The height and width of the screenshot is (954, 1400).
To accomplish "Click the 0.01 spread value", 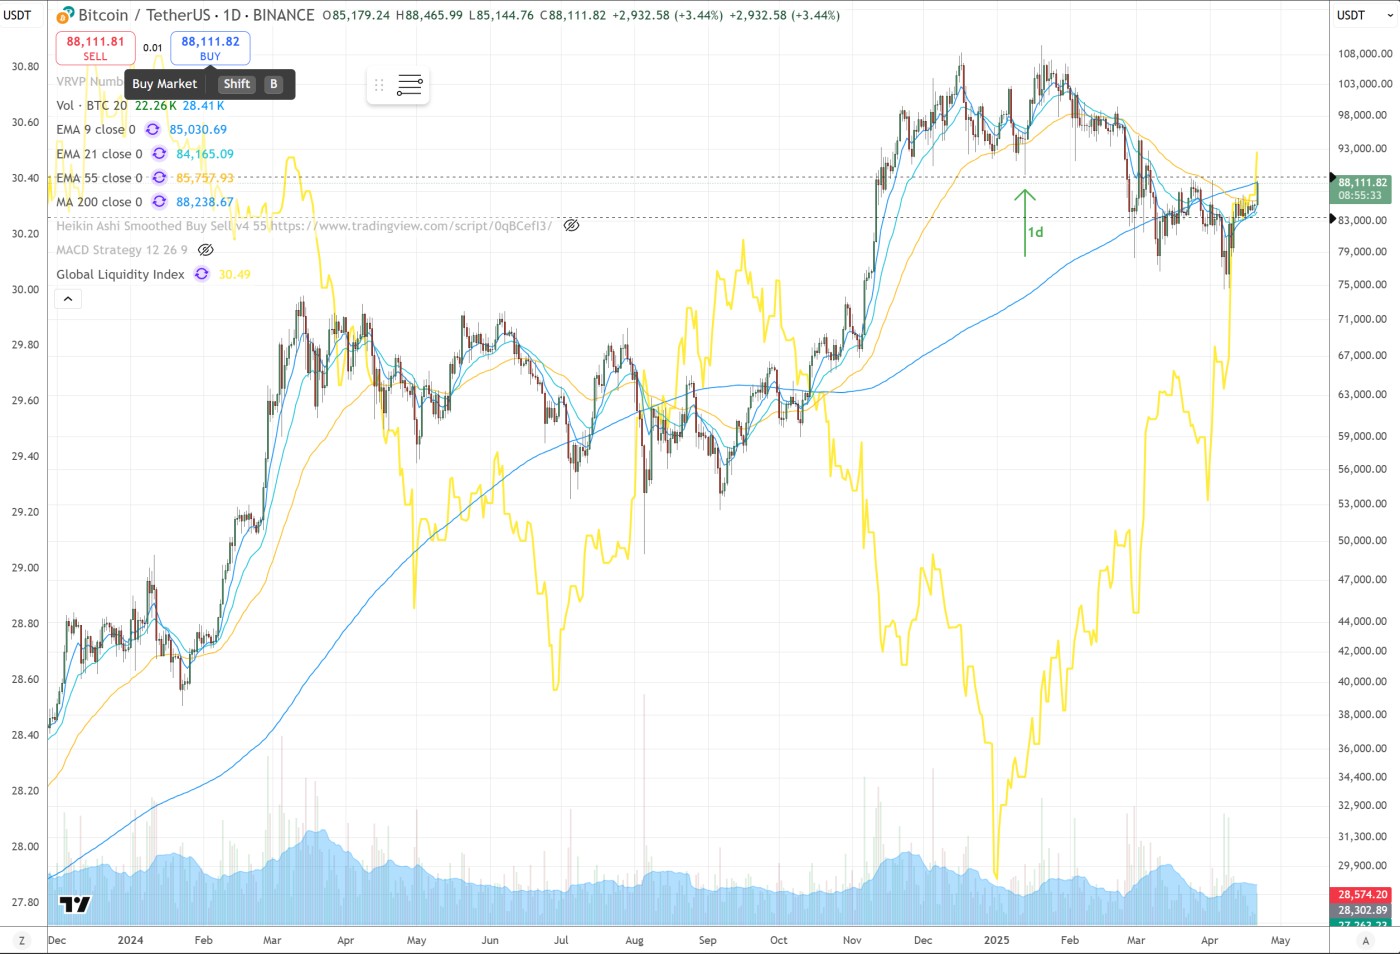I will [153, 48].
